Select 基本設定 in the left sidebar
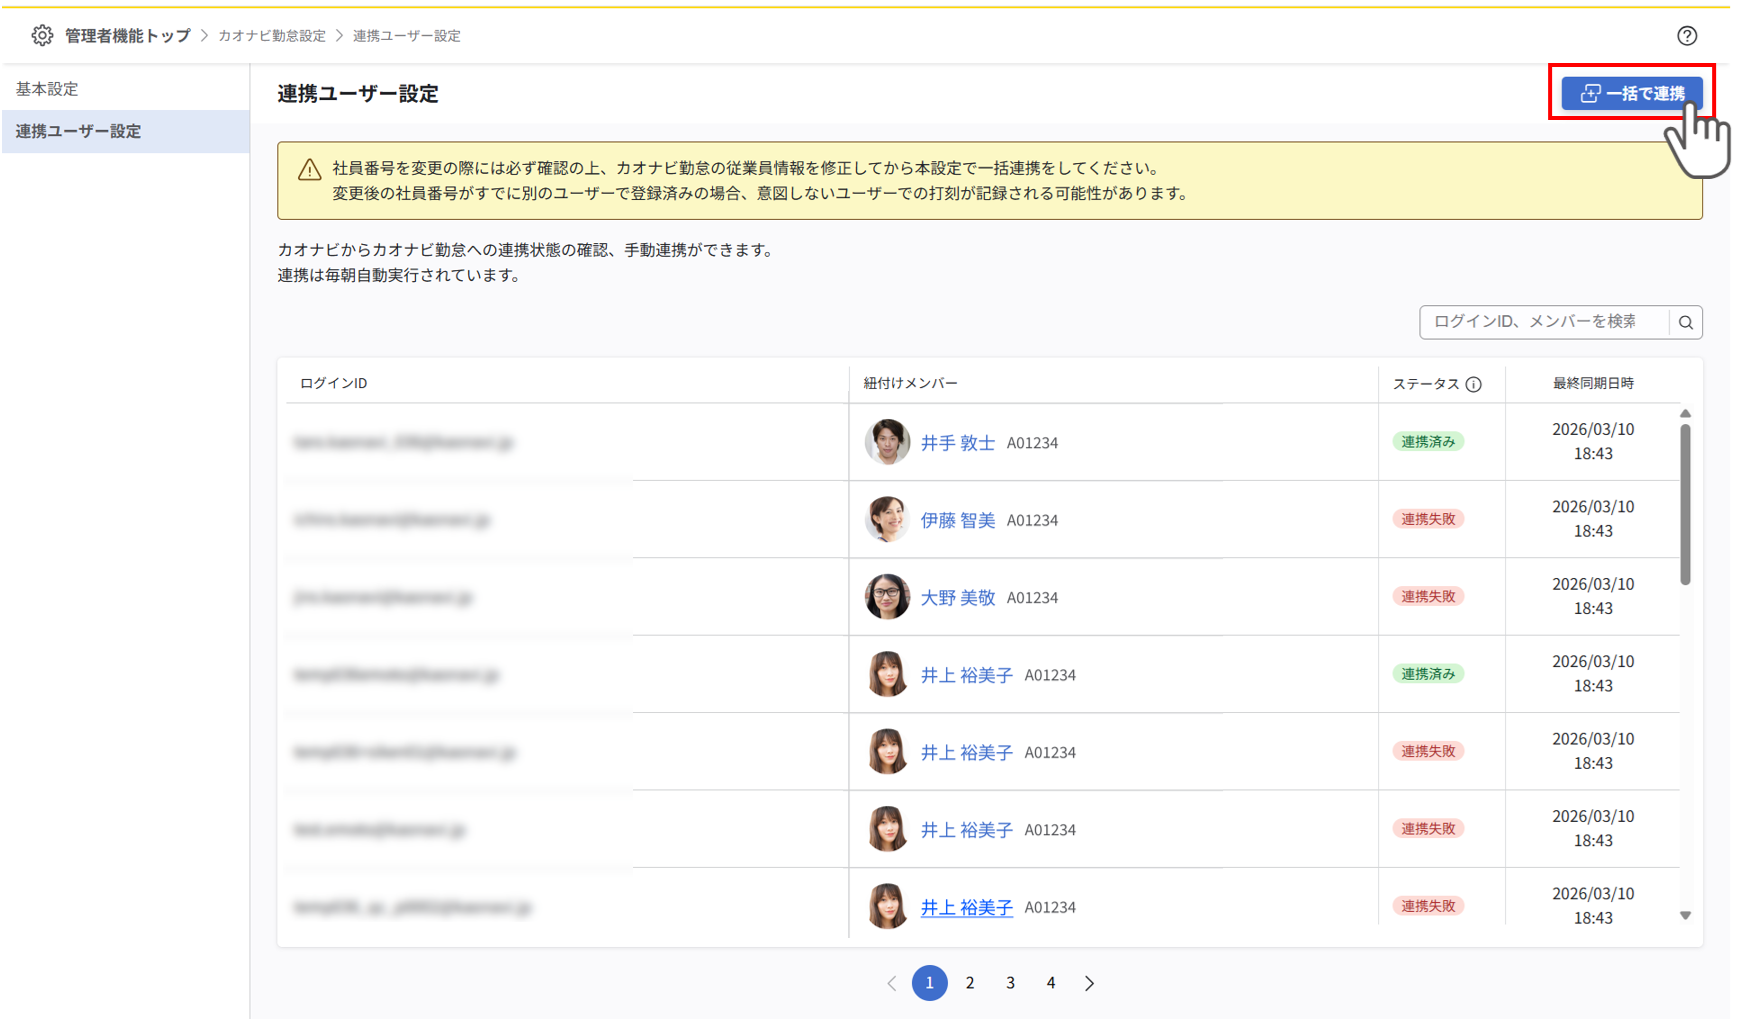This screenshot has width=1741, height=1019. [45, 88]
